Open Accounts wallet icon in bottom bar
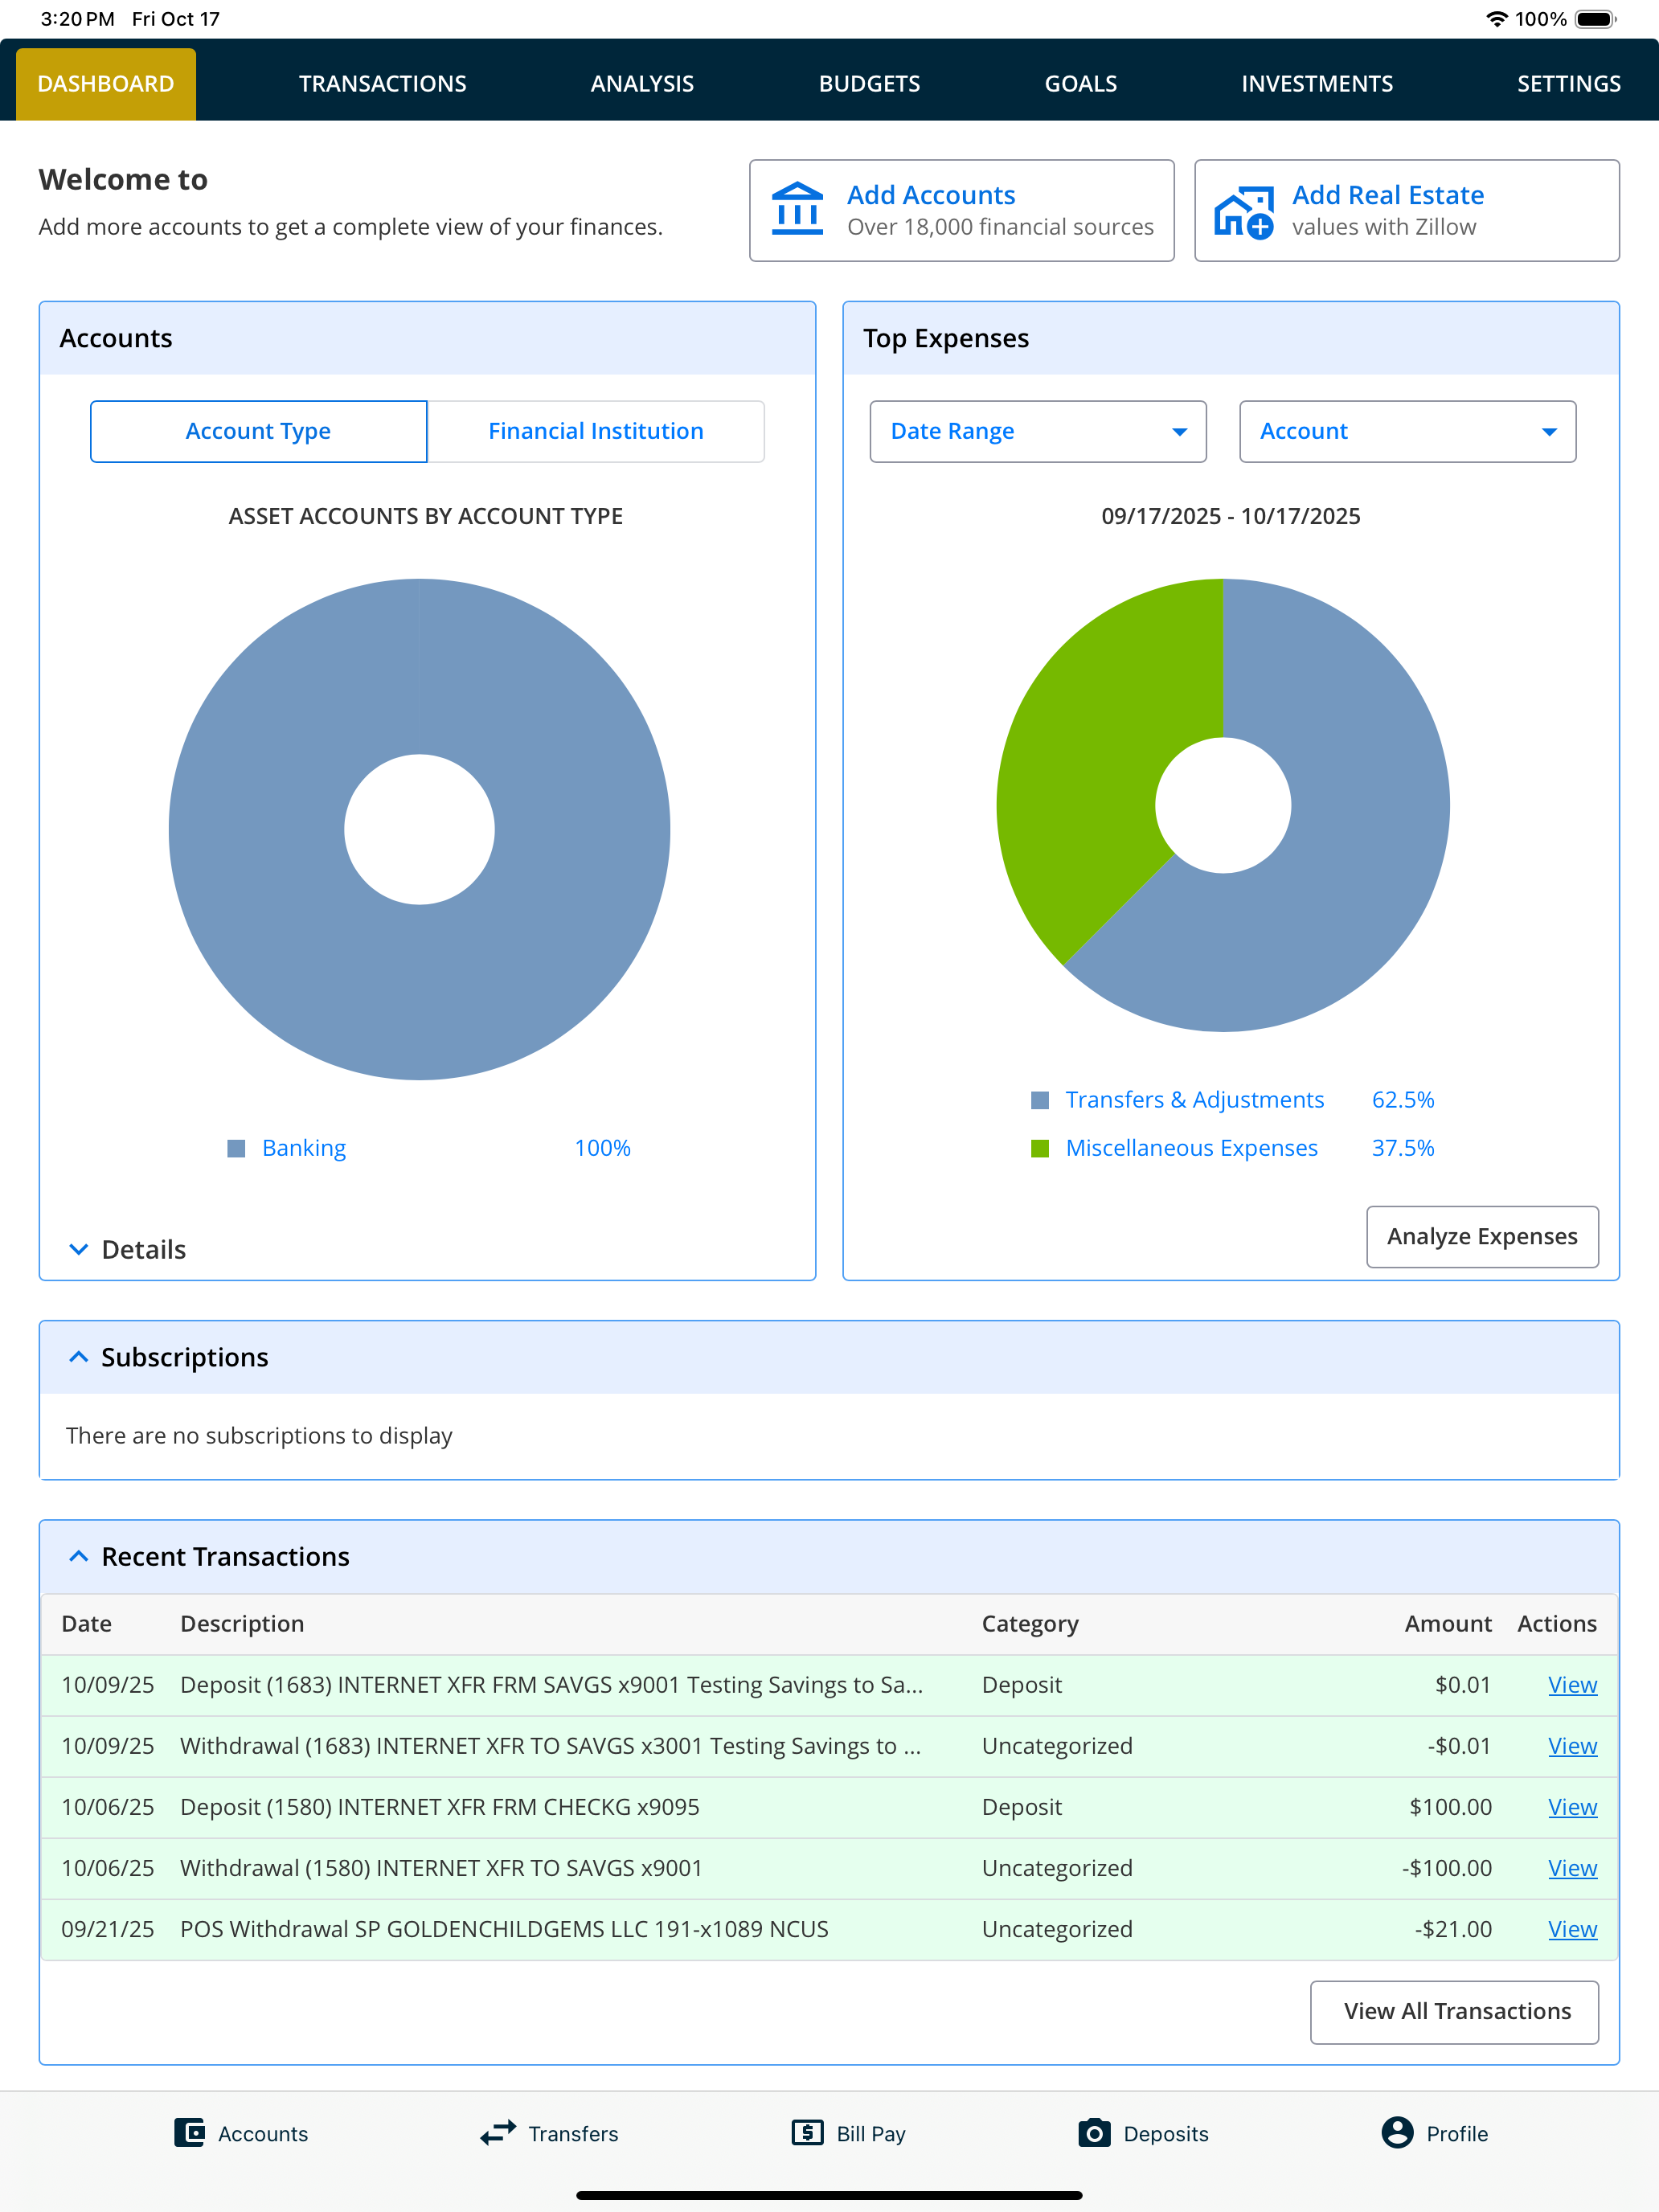 click(x=189, y=2132)
